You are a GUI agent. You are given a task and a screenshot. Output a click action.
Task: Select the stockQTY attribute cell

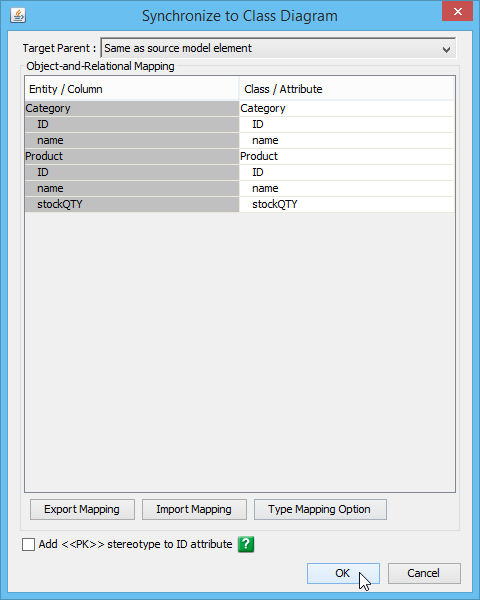(347, 204)
